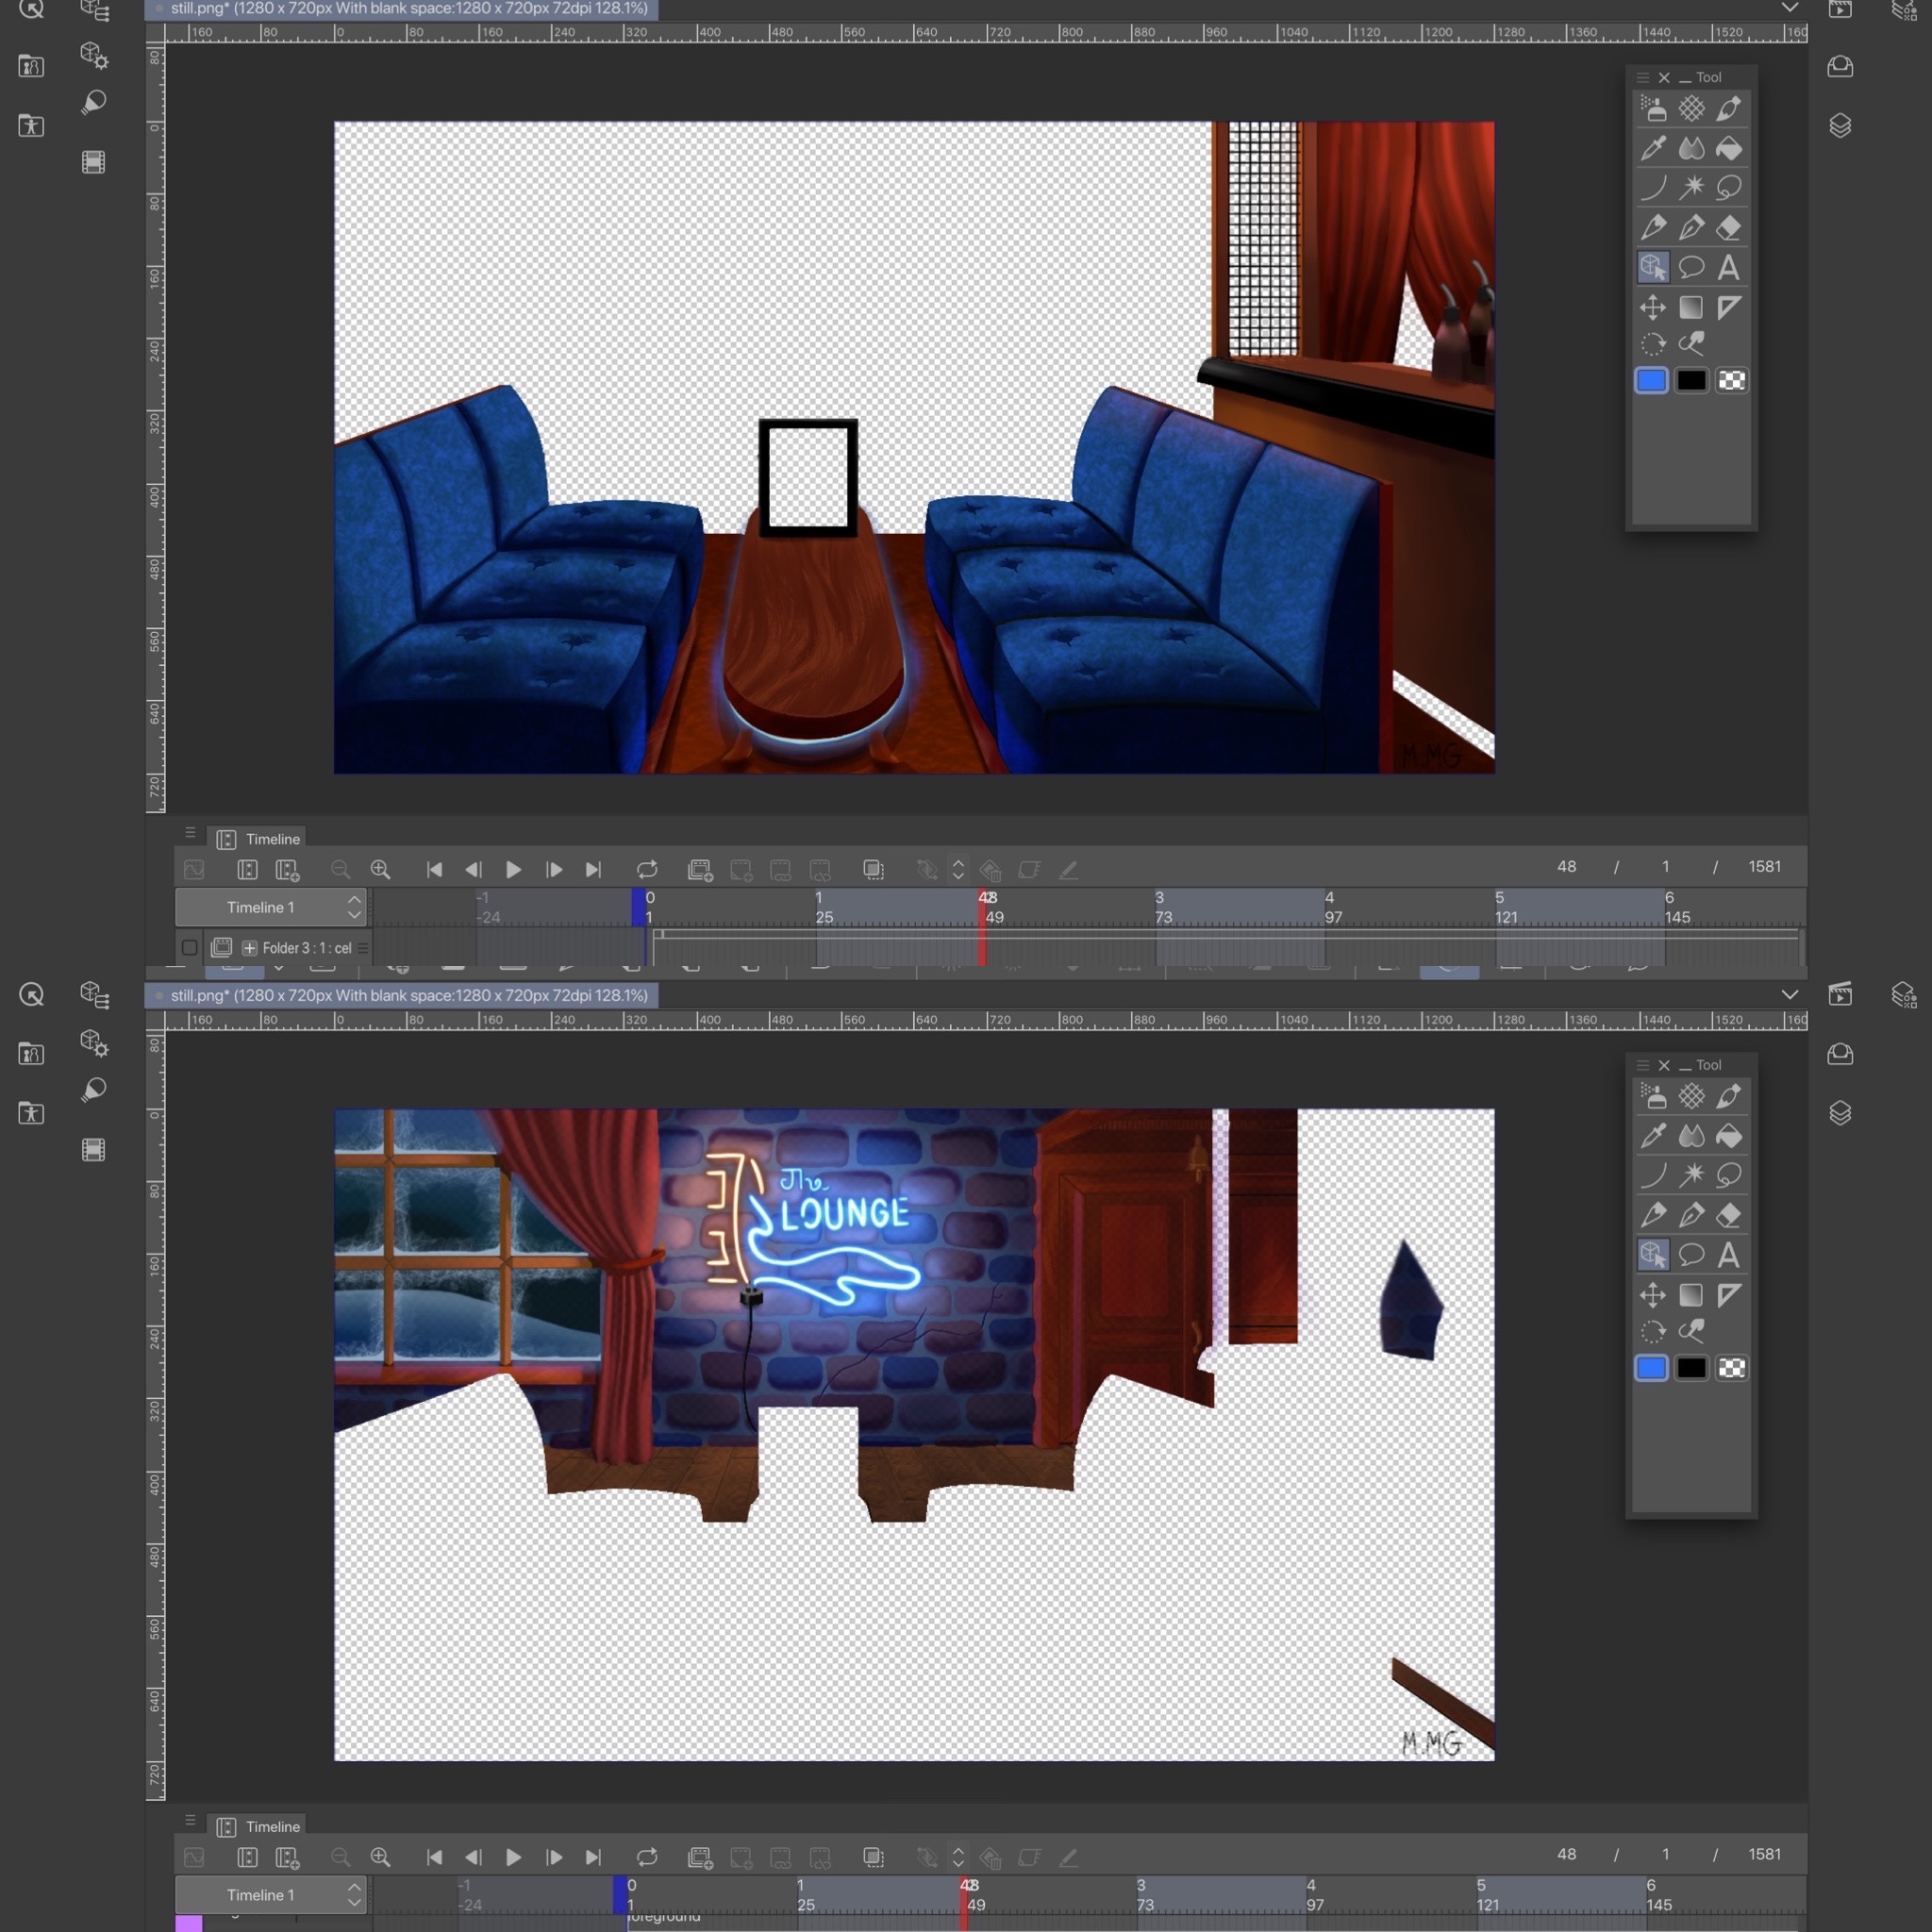The image size is (1932, 1932).
Task: Select Move layer tool in blue sofas window
Action: pos(1653,307)
